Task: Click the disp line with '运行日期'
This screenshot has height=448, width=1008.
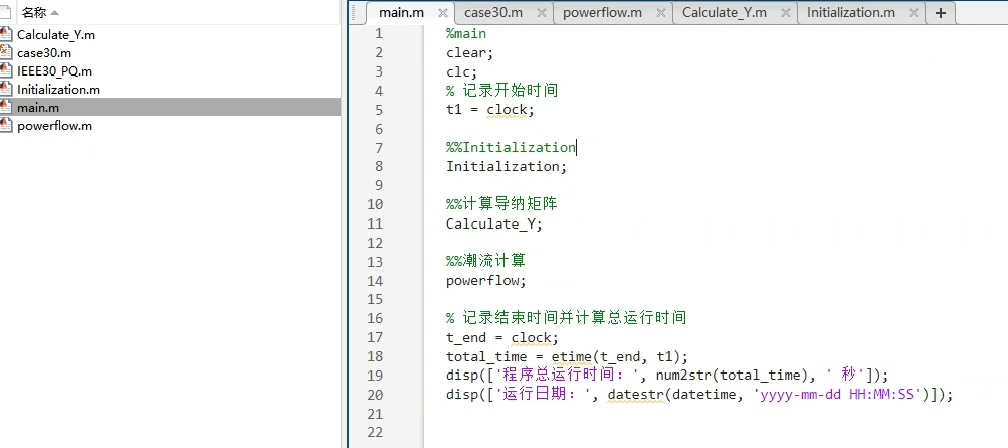Action: [x=699, y=395]
